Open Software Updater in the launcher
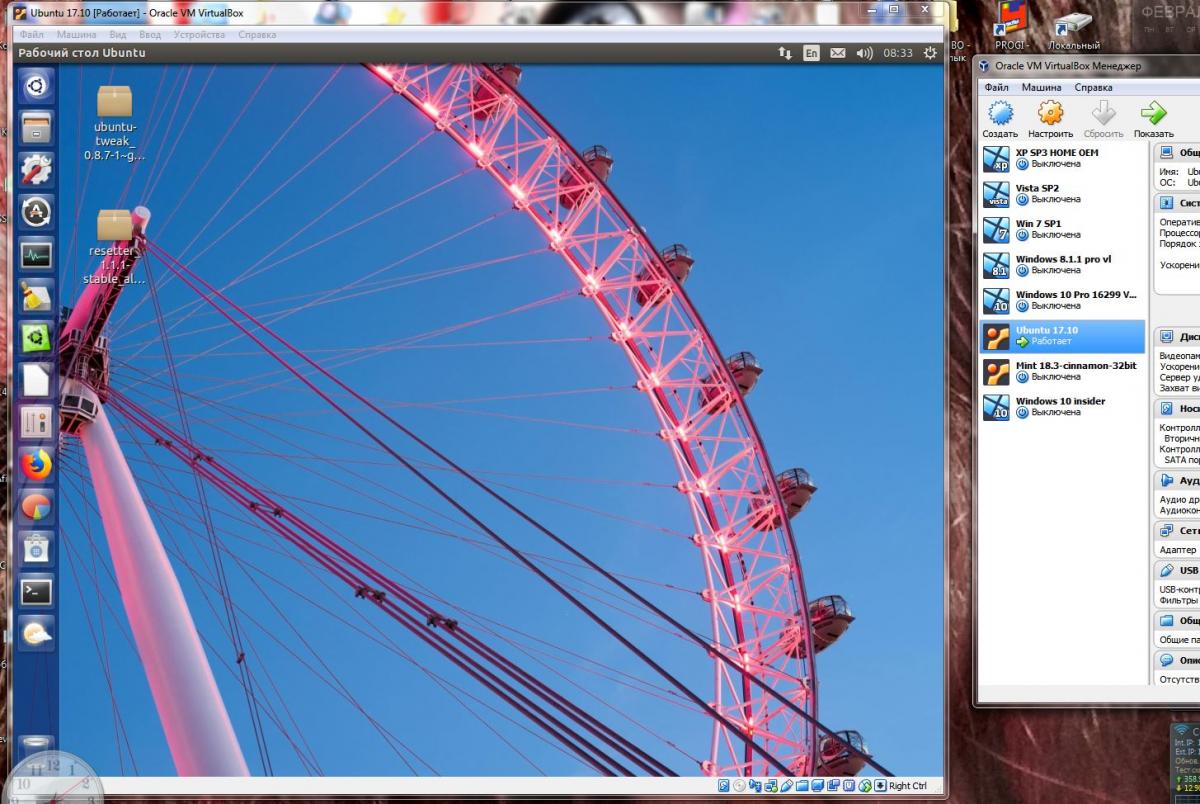The image size is (1200, 804). click(37, 212)
